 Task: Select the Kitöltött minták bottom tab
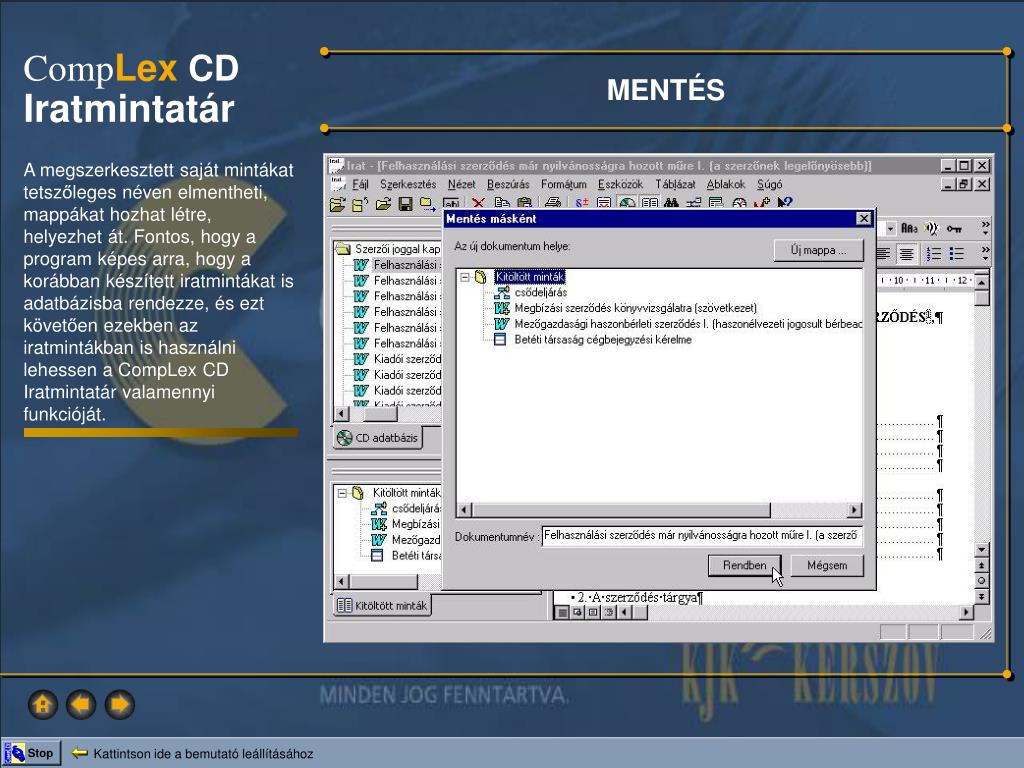[x=382, y=605]
